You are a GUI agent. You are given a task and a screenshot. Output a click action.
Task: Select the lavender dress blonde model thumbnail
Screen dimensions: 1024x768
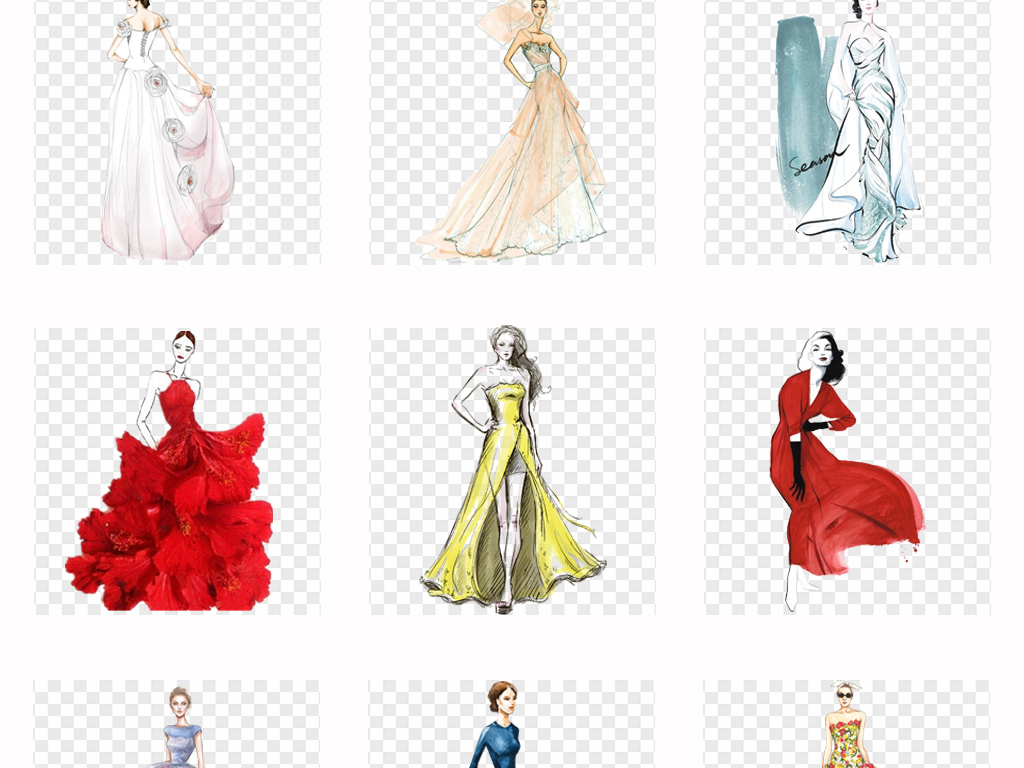(177, 724)
